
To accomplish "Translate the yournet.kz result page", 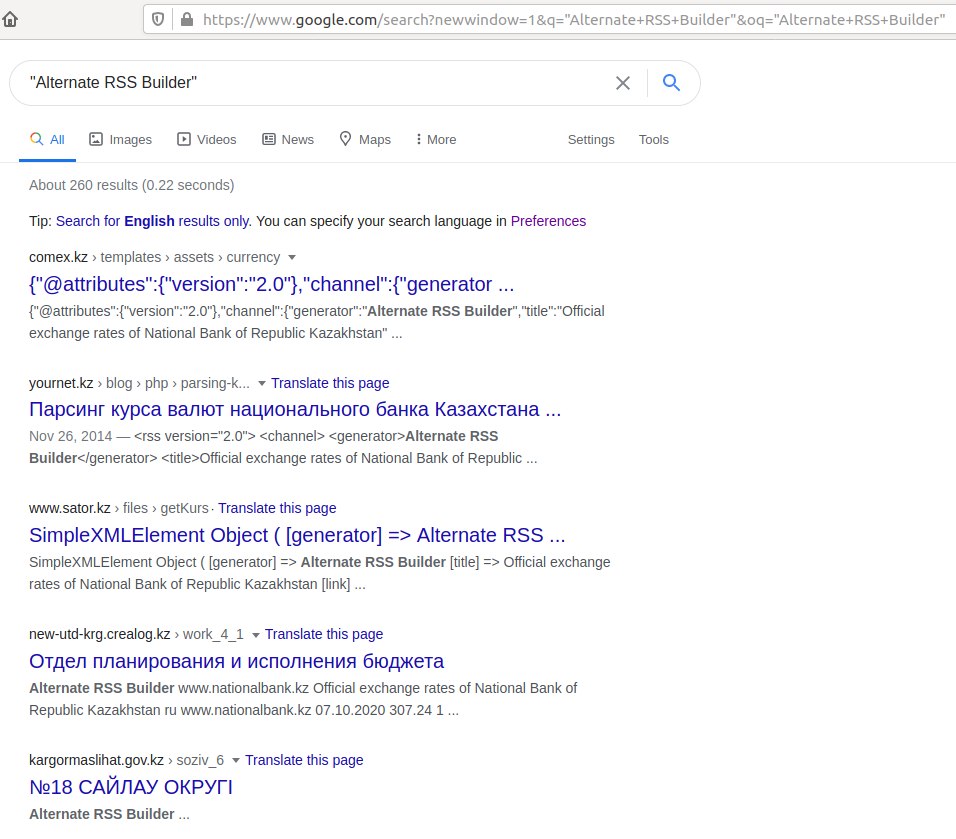I will point(330,383).
